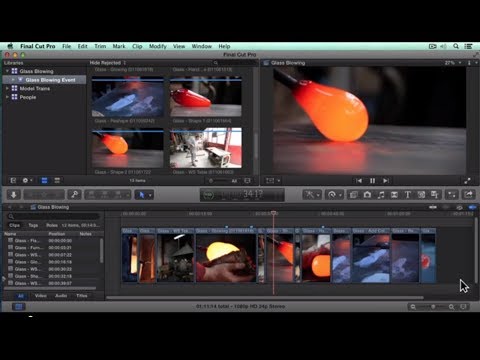Open the Photos browser camera icon
Screen dimensions: 480x360
point(367,195)
